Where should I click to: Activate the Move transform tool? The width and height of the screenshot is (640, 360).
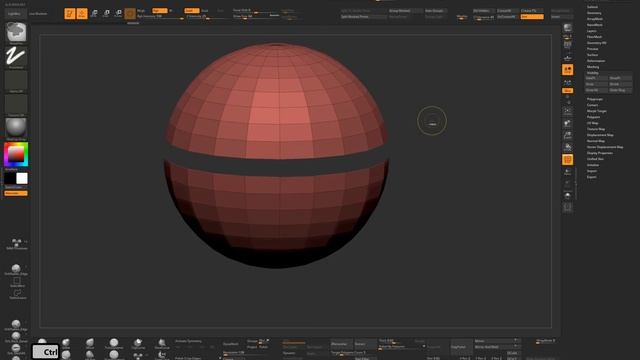(94, 13)
